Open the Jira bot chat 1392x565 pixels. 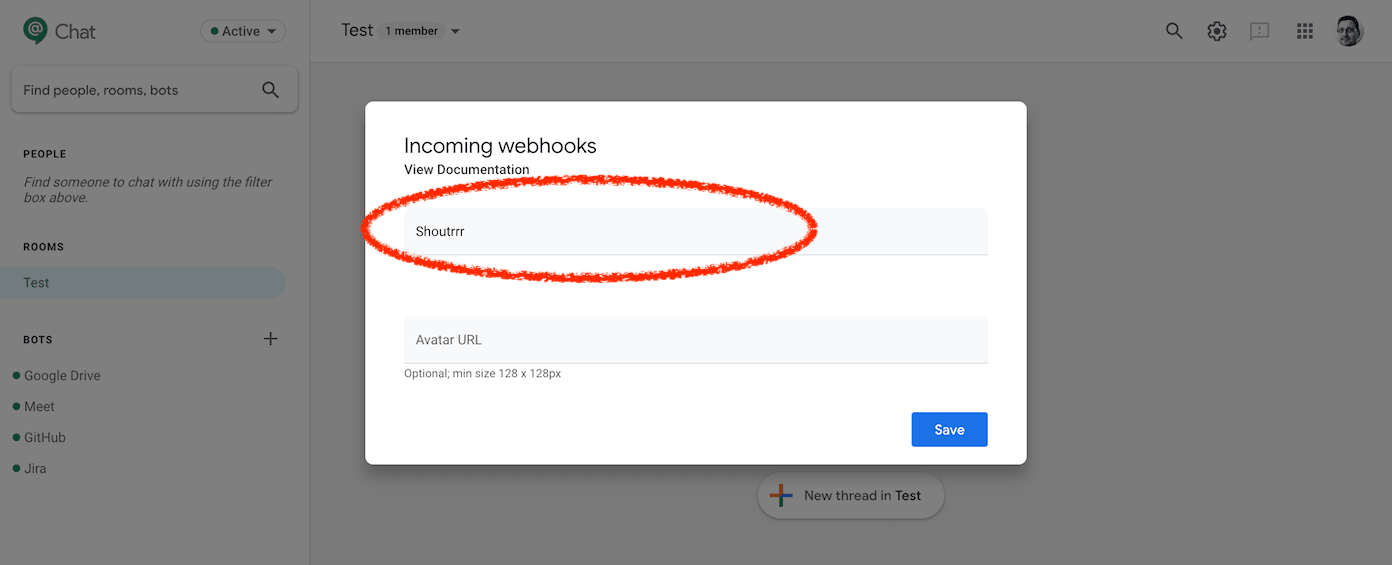tap(35, 469)
